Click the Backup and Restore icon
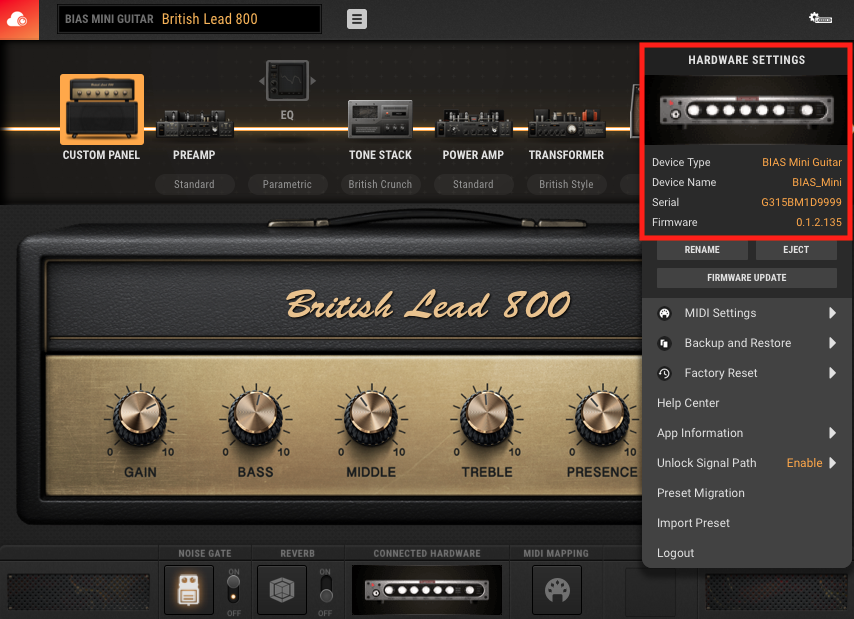The image size is (854, 619). (x=664, y=343)
